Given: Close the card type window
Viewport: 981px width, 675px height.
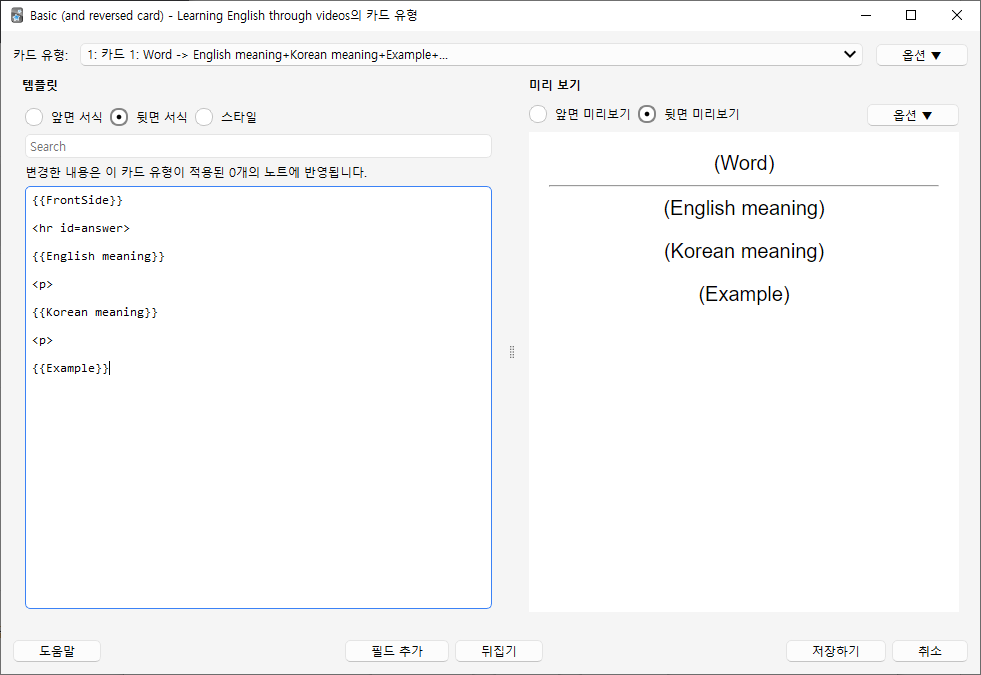Looking at the screenshot, I should (957, 15).
